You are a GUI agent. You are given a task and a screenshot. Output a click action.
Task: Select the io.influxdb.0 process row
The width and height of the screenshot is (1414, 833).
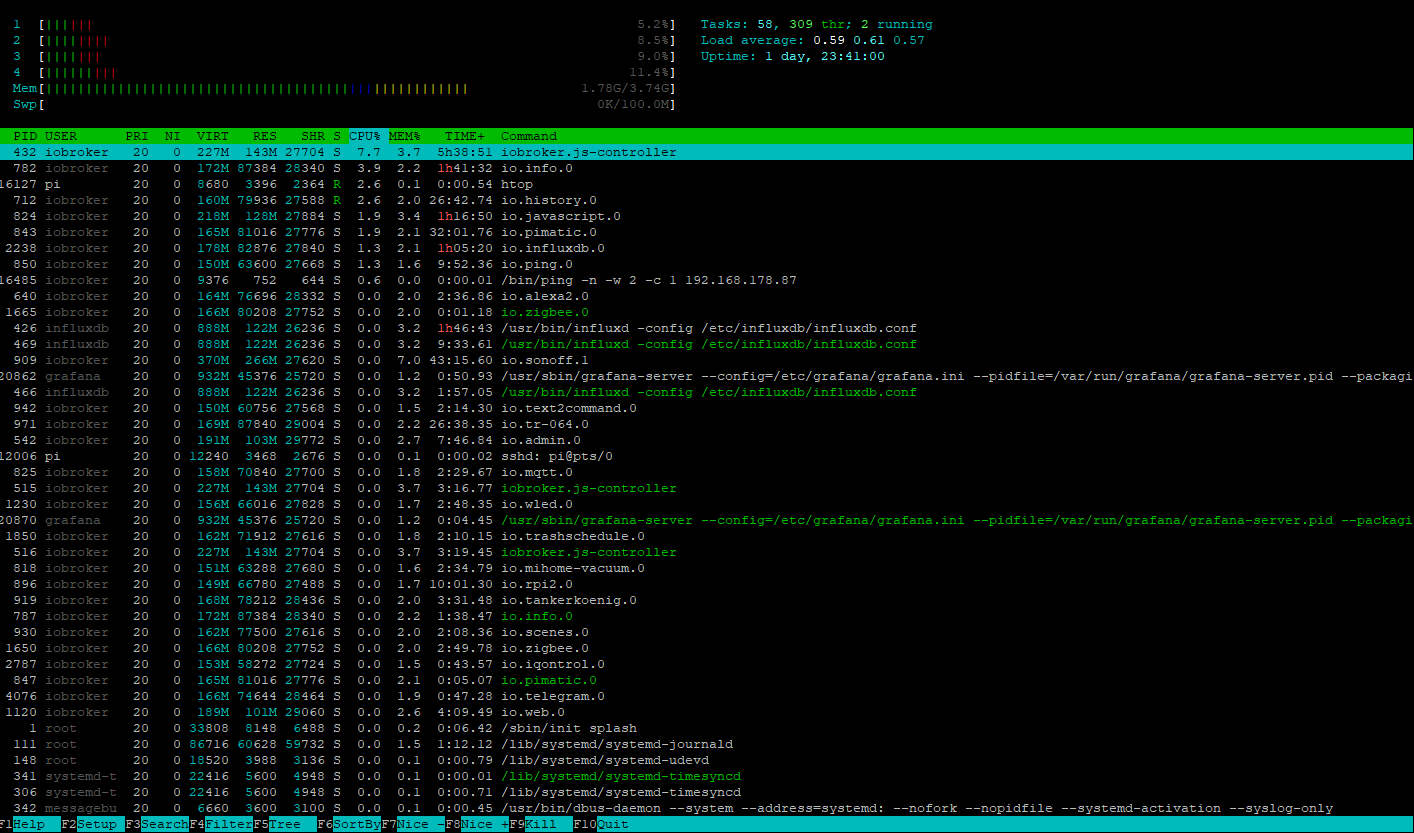(707, 248)
